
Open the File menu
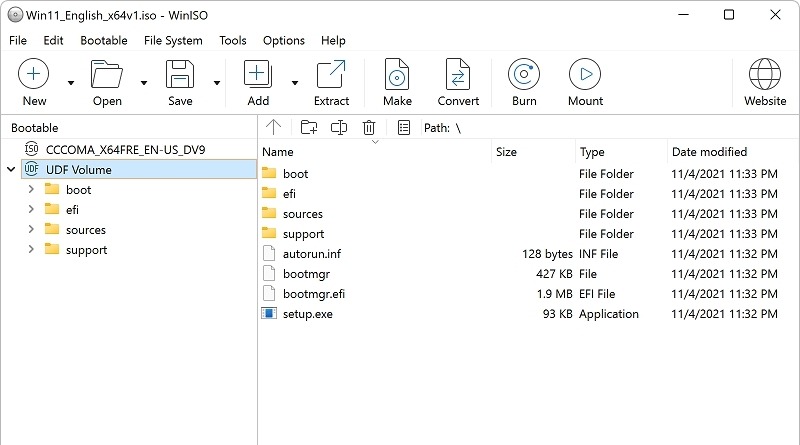(18, 40)
